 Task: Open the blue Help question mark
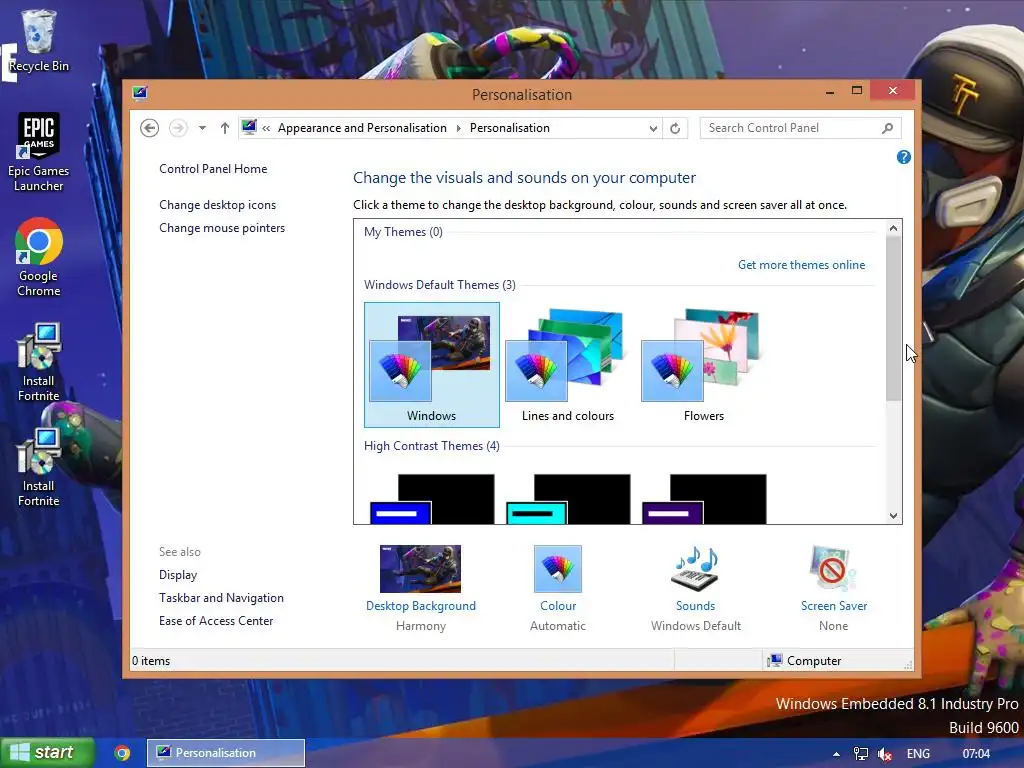click(x=904, y=157)
